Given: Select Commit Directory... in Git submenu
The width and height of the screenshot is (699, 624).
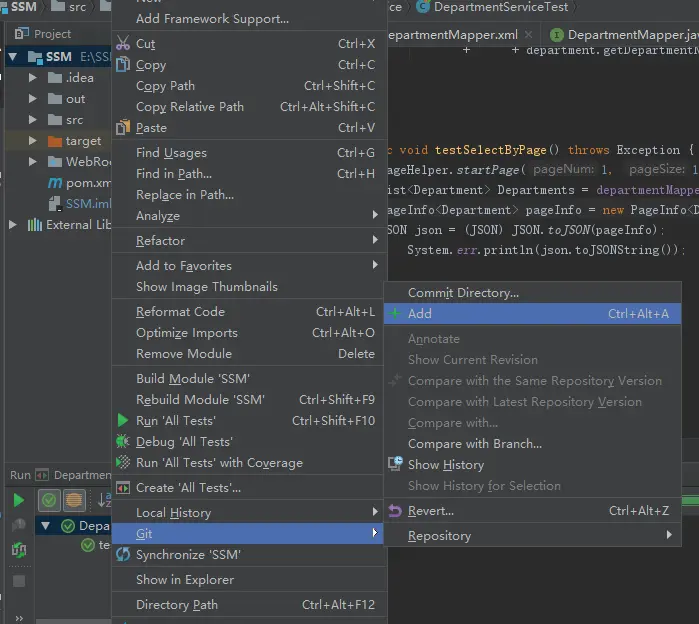Looking at the screenshot, I should click(x=532, y=293).
